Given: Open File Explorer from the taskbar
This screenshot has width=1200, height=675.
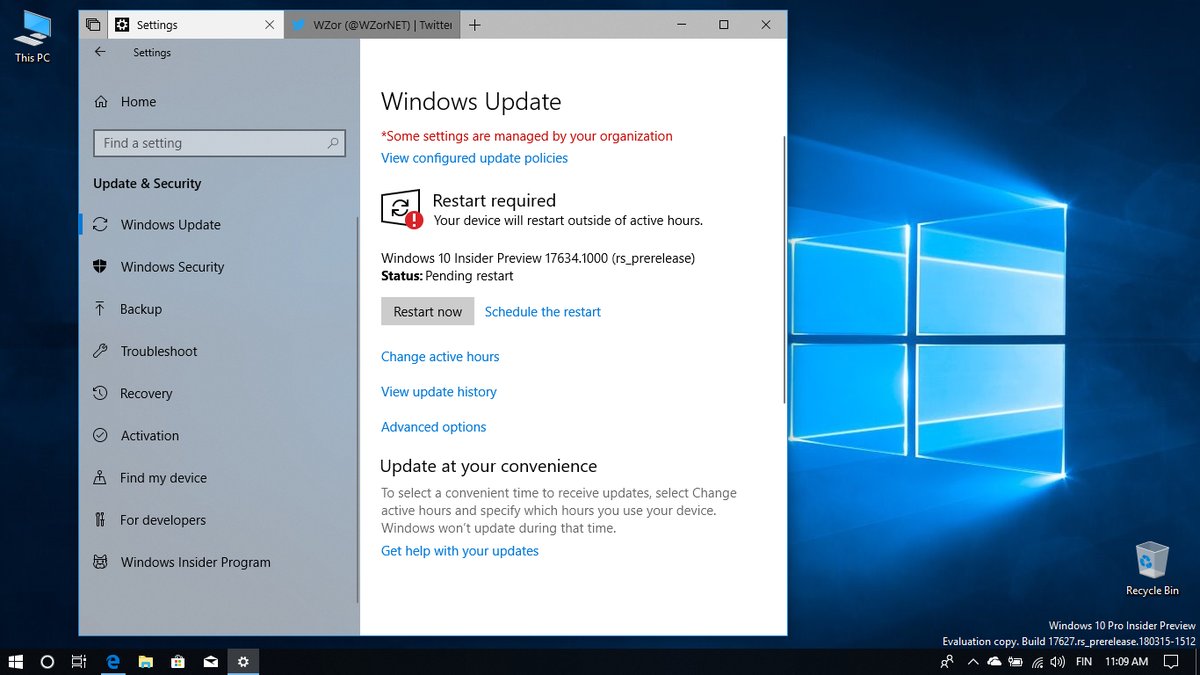Looking at the screenshot, I should tap(145, 662).
